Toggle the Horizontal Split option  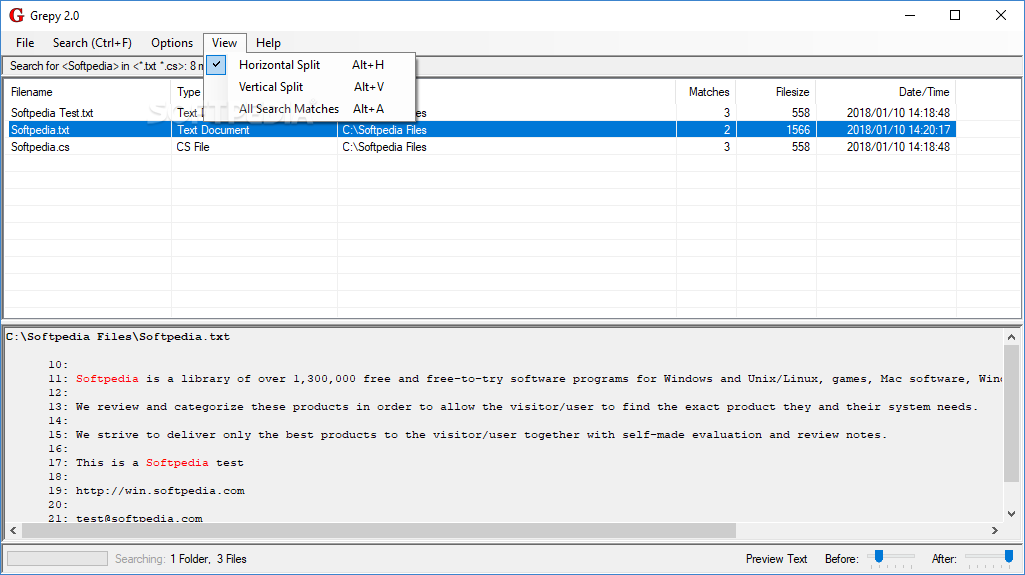pyautogui.click(x=311, y=65)
